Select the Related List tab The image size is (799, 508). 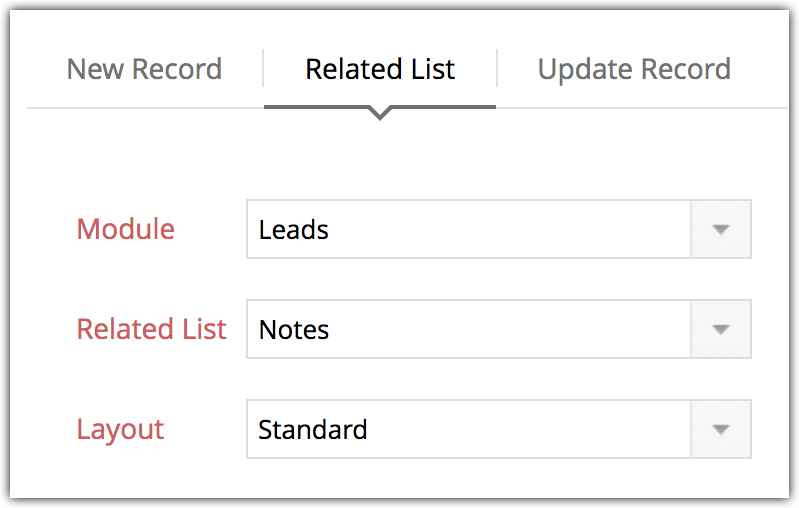380,70
